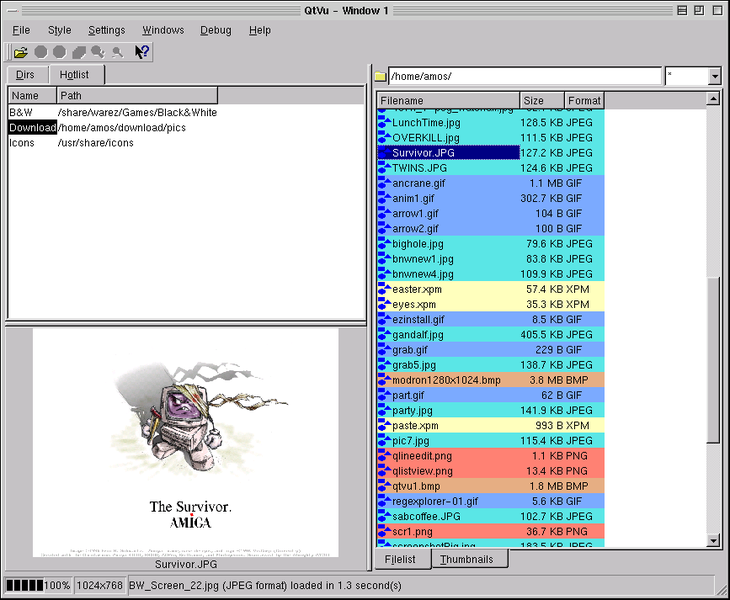Click the Name column header in Hotlist
The image size is (730, 600).
[x=32, y=95]
